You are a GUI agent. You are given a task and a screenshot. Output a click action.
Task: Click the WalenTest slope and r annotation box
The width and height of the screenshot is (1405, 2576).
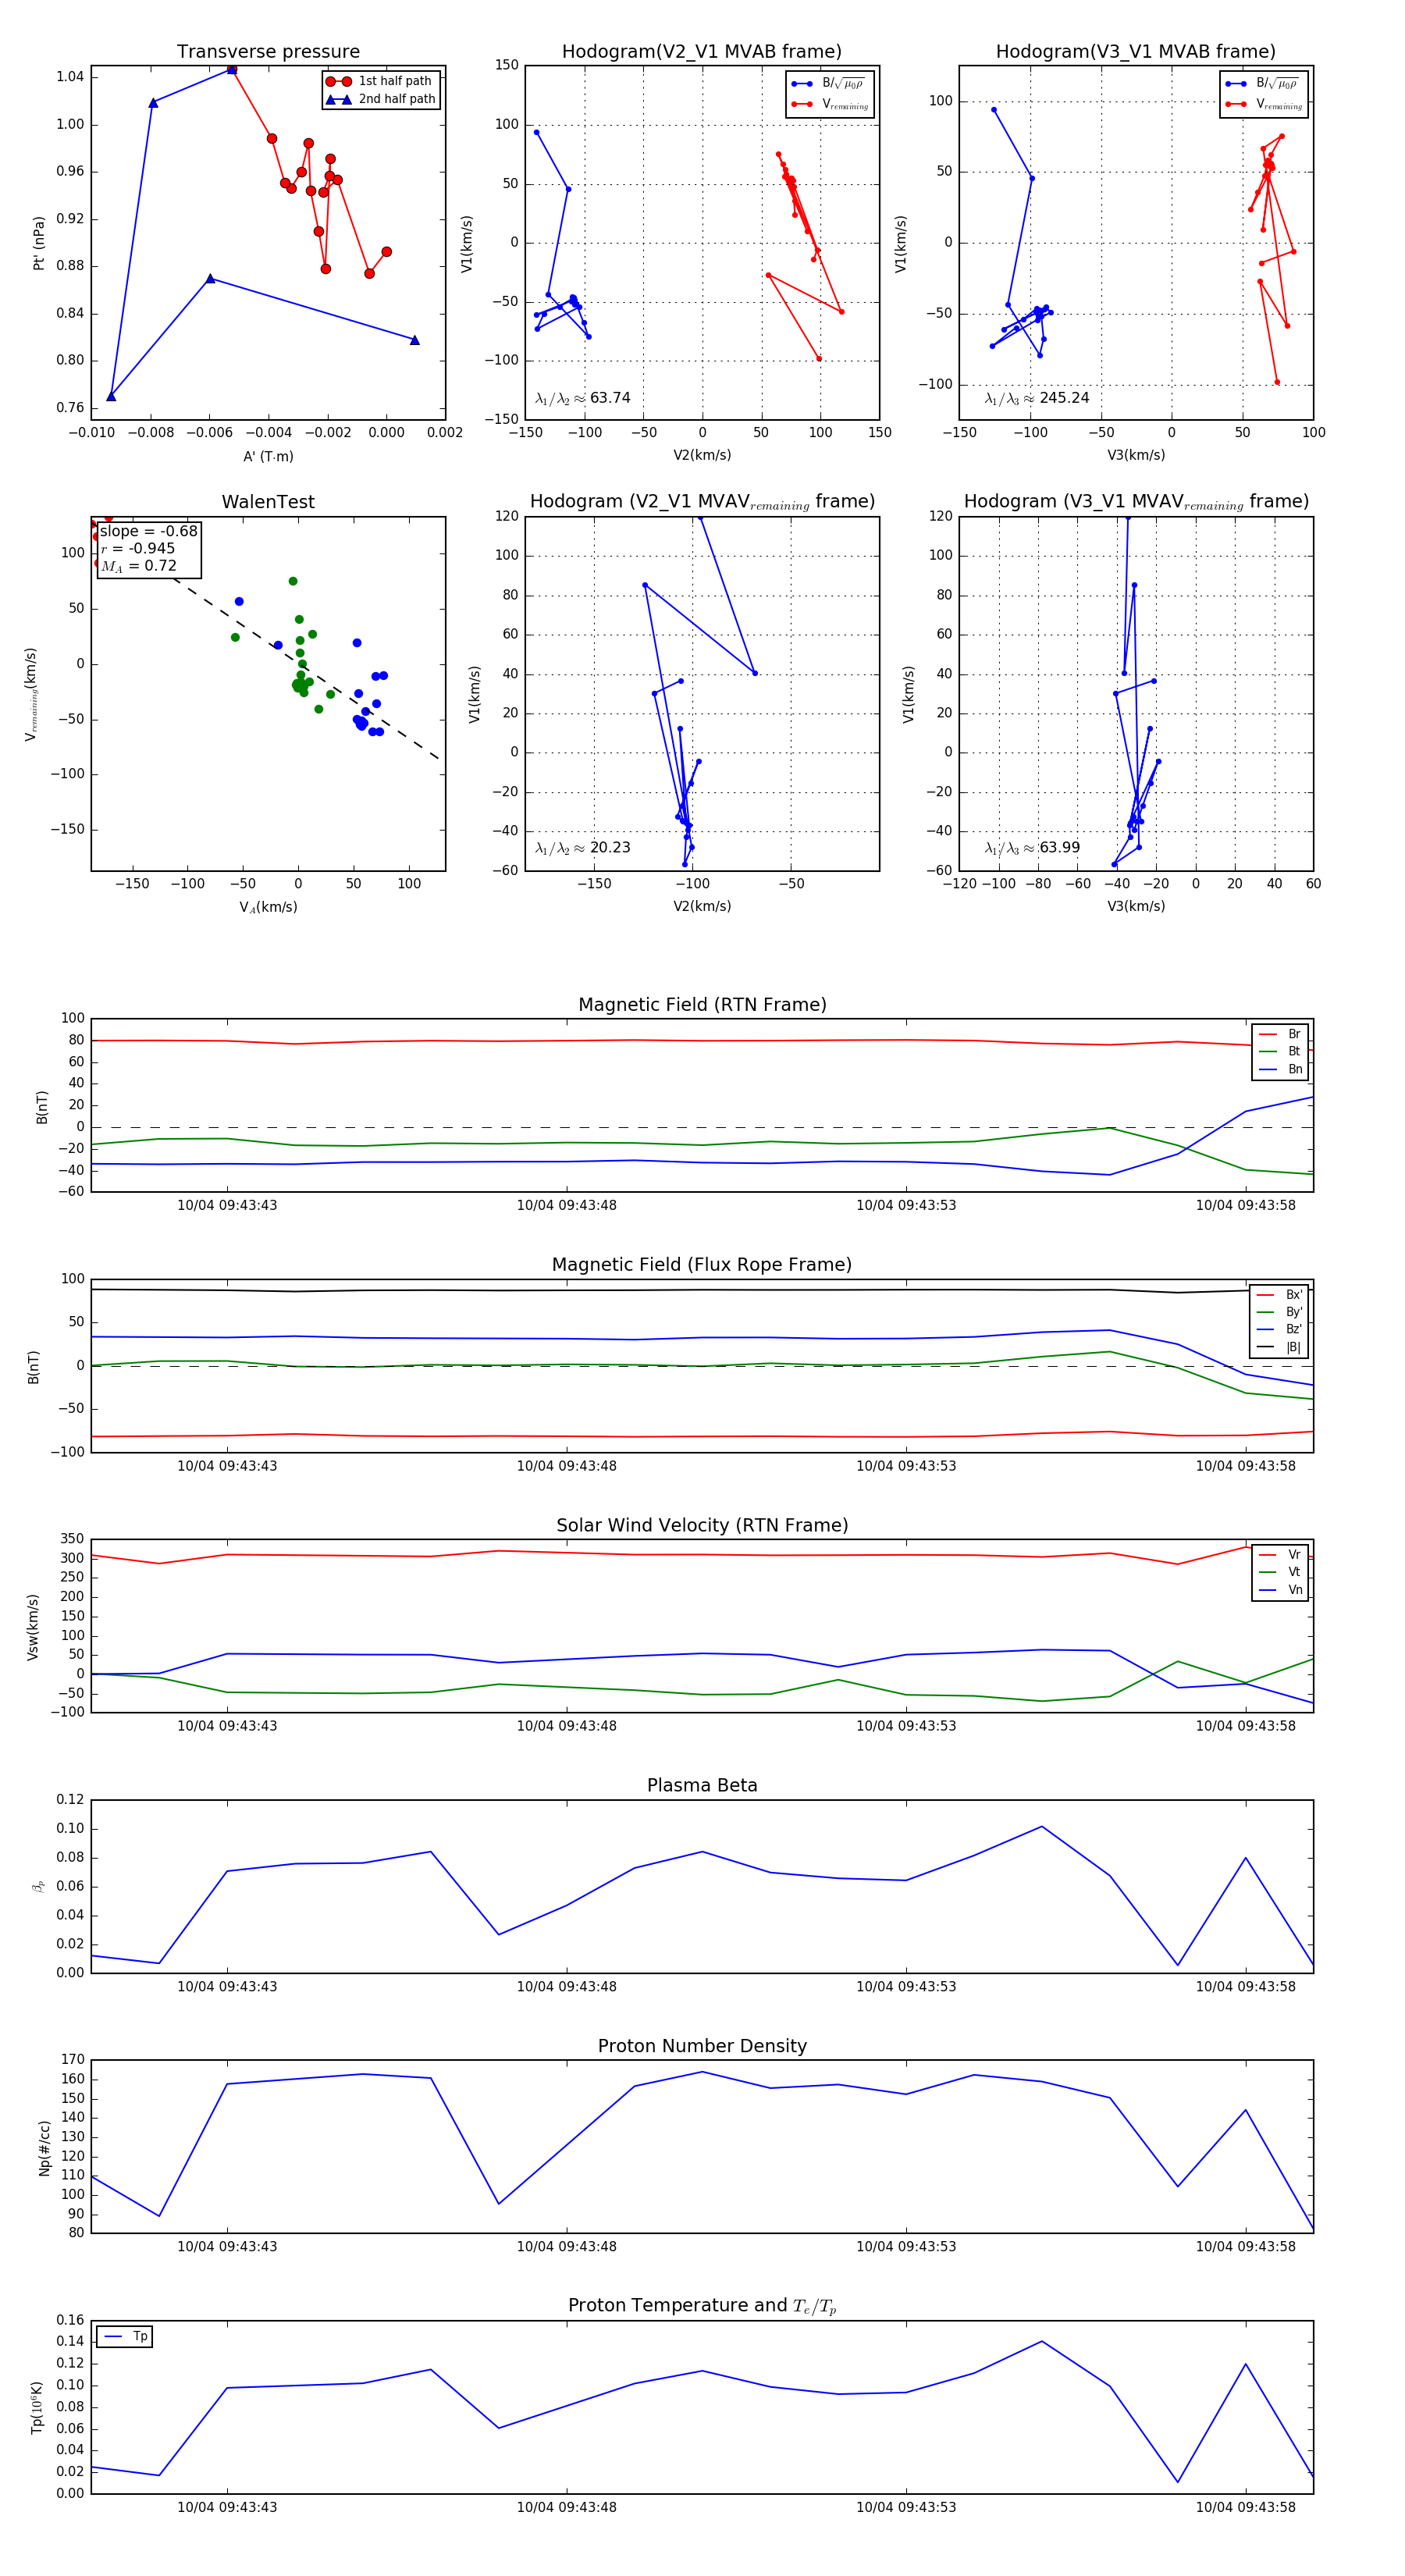(x=149, y=549)
